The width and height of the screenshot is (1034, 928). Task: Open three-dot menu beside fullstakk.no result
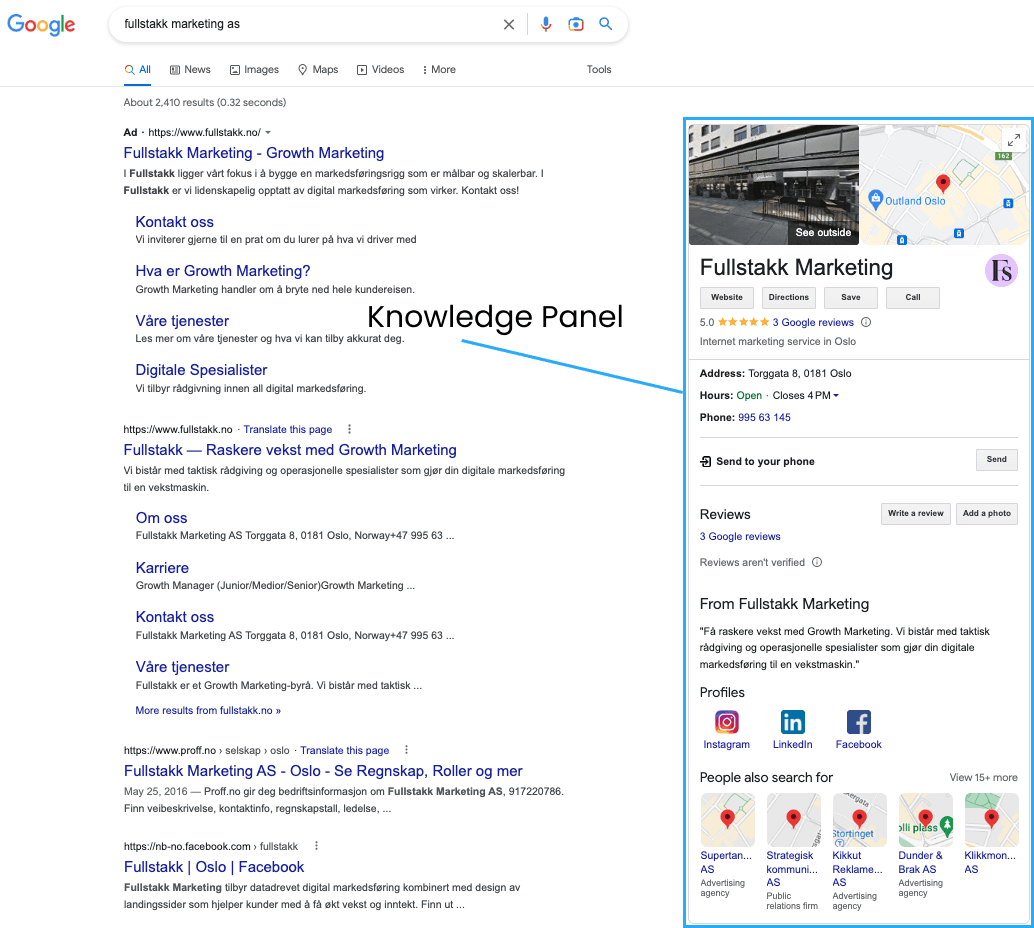point(350,429)
